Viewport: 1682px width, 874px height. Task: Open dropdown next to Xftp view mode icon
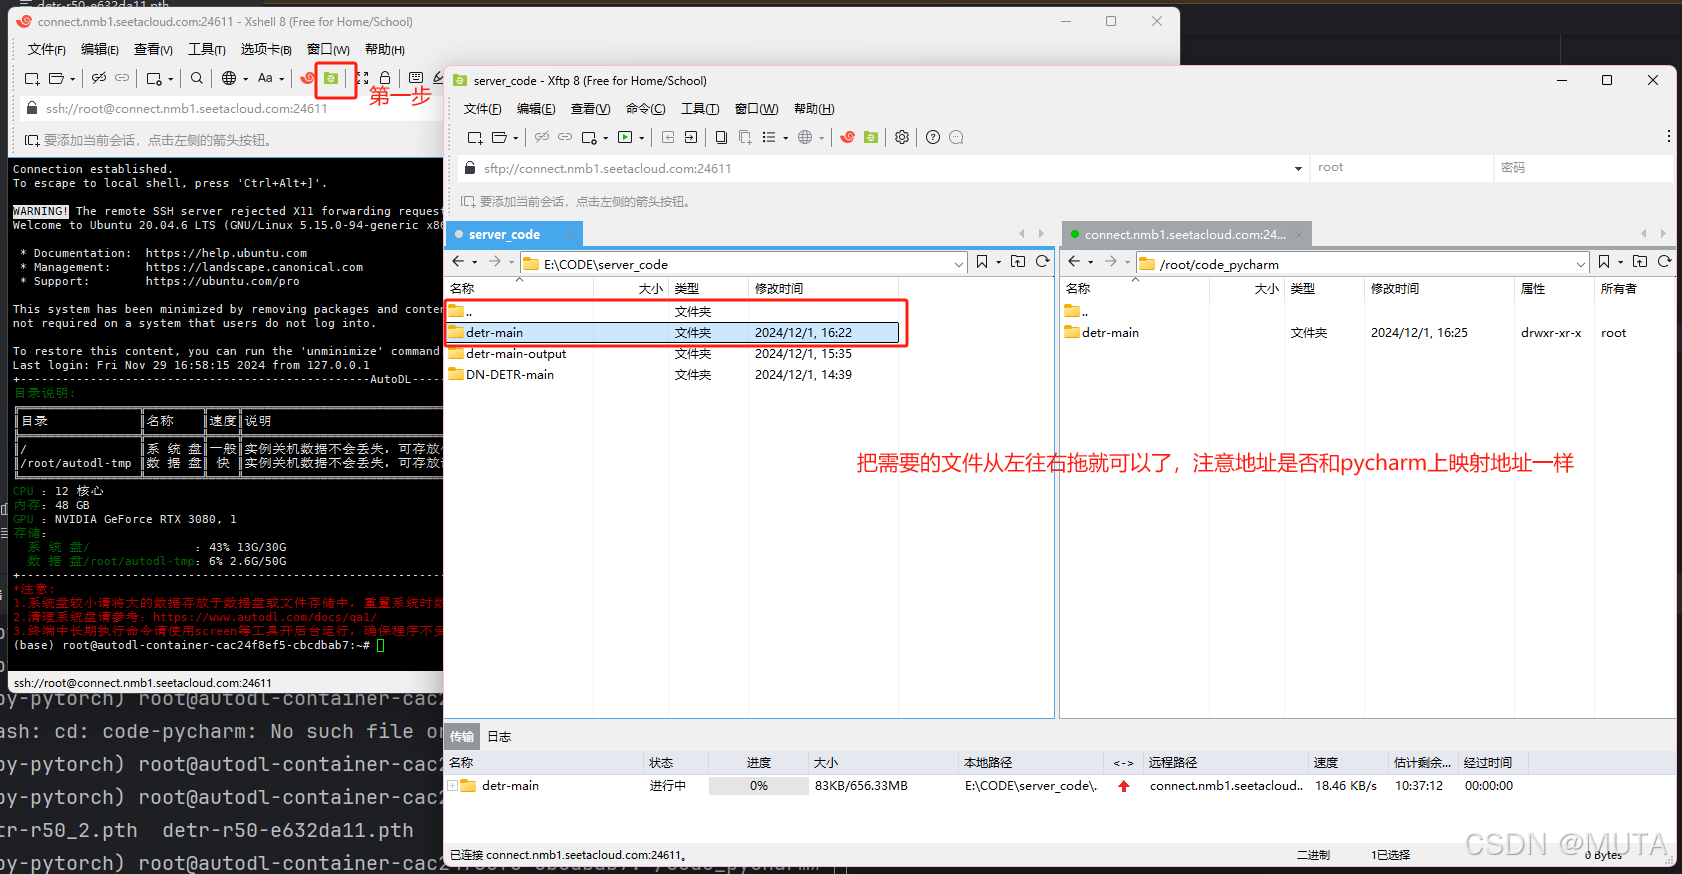(785, 138)
